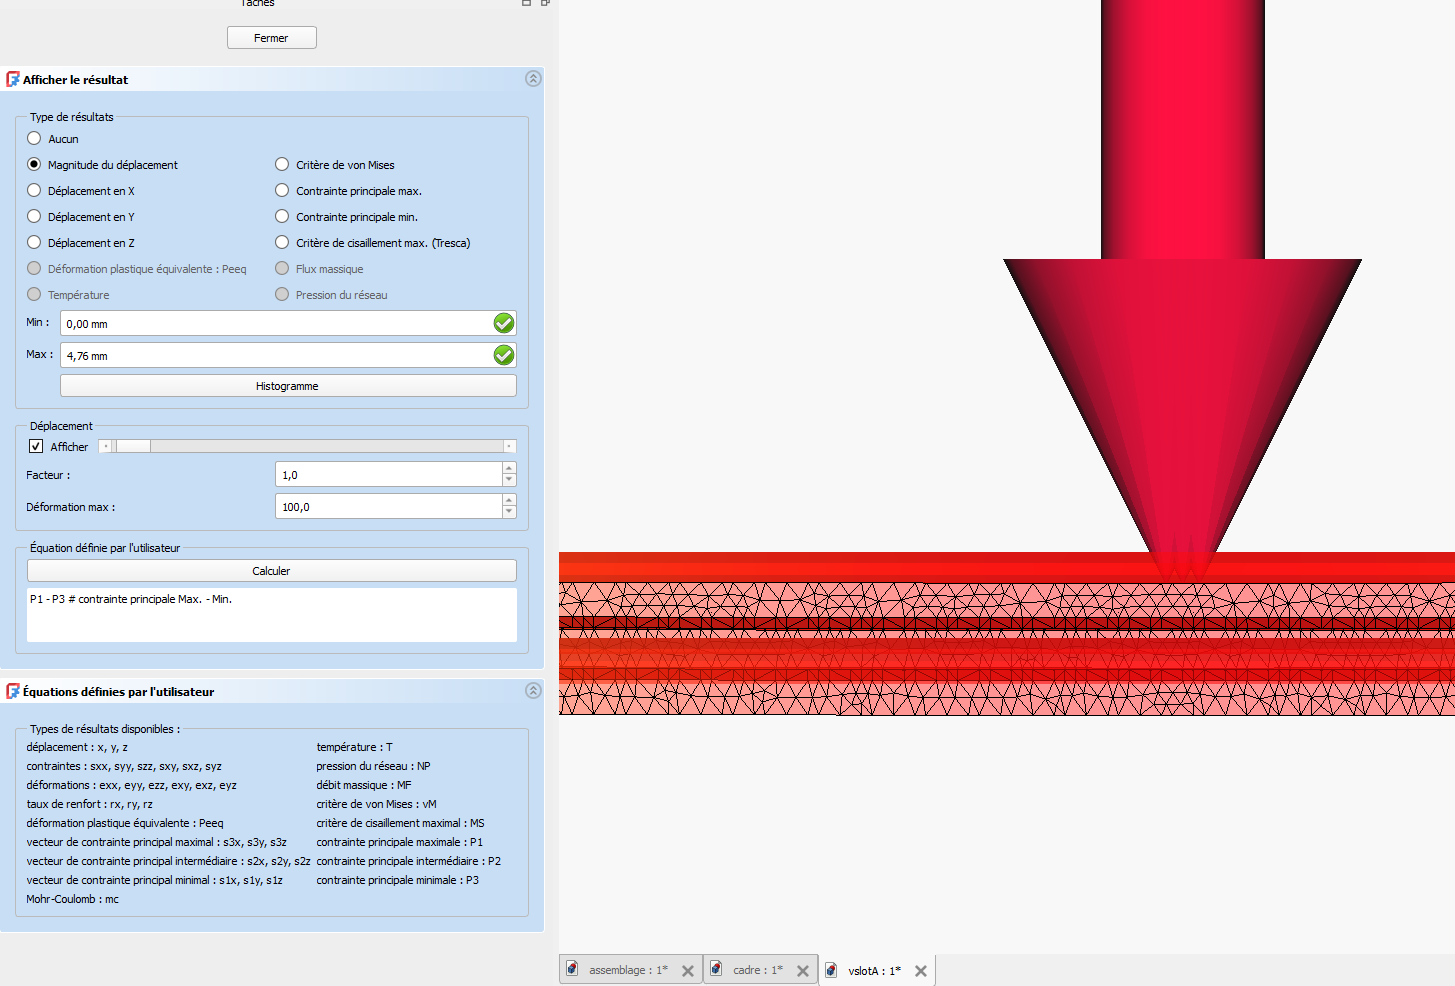Image resolution: width=1455 pixels, height=986 pixels.
Task: Close the vslotA document tab
Action: pos(921,971)
